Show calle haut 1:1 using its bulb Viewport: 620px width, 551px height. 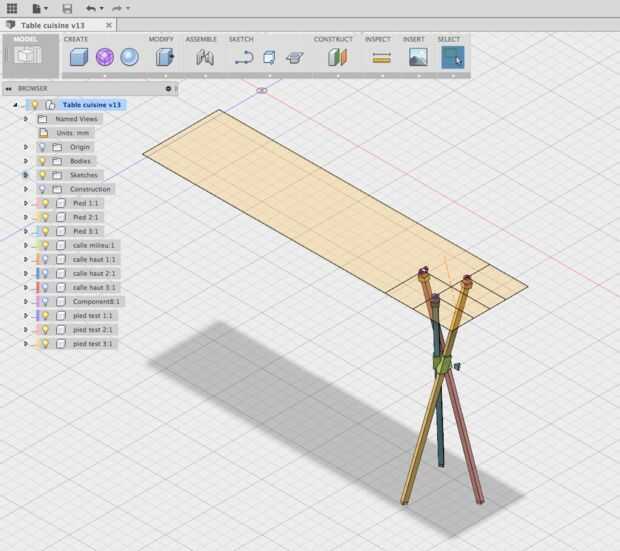[45, 259]
